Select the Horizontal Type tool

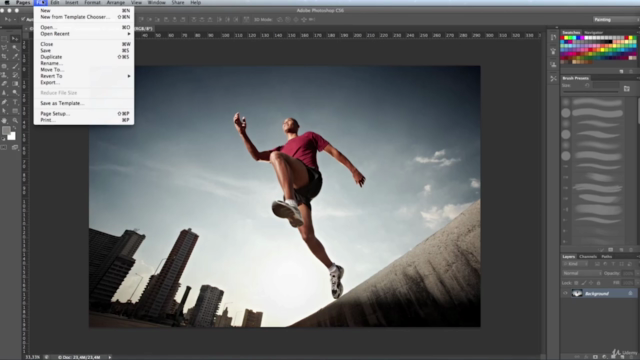point(15,102)
